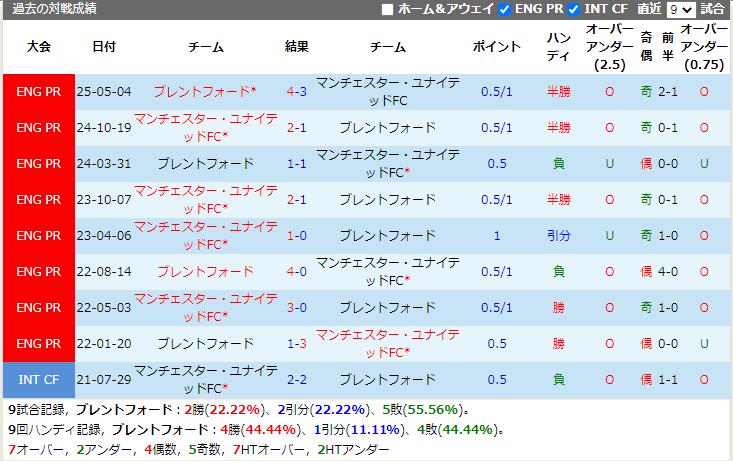Click ブレントフォード* home team on 25-05-04

pyautogui.click(x=205, y=92)
